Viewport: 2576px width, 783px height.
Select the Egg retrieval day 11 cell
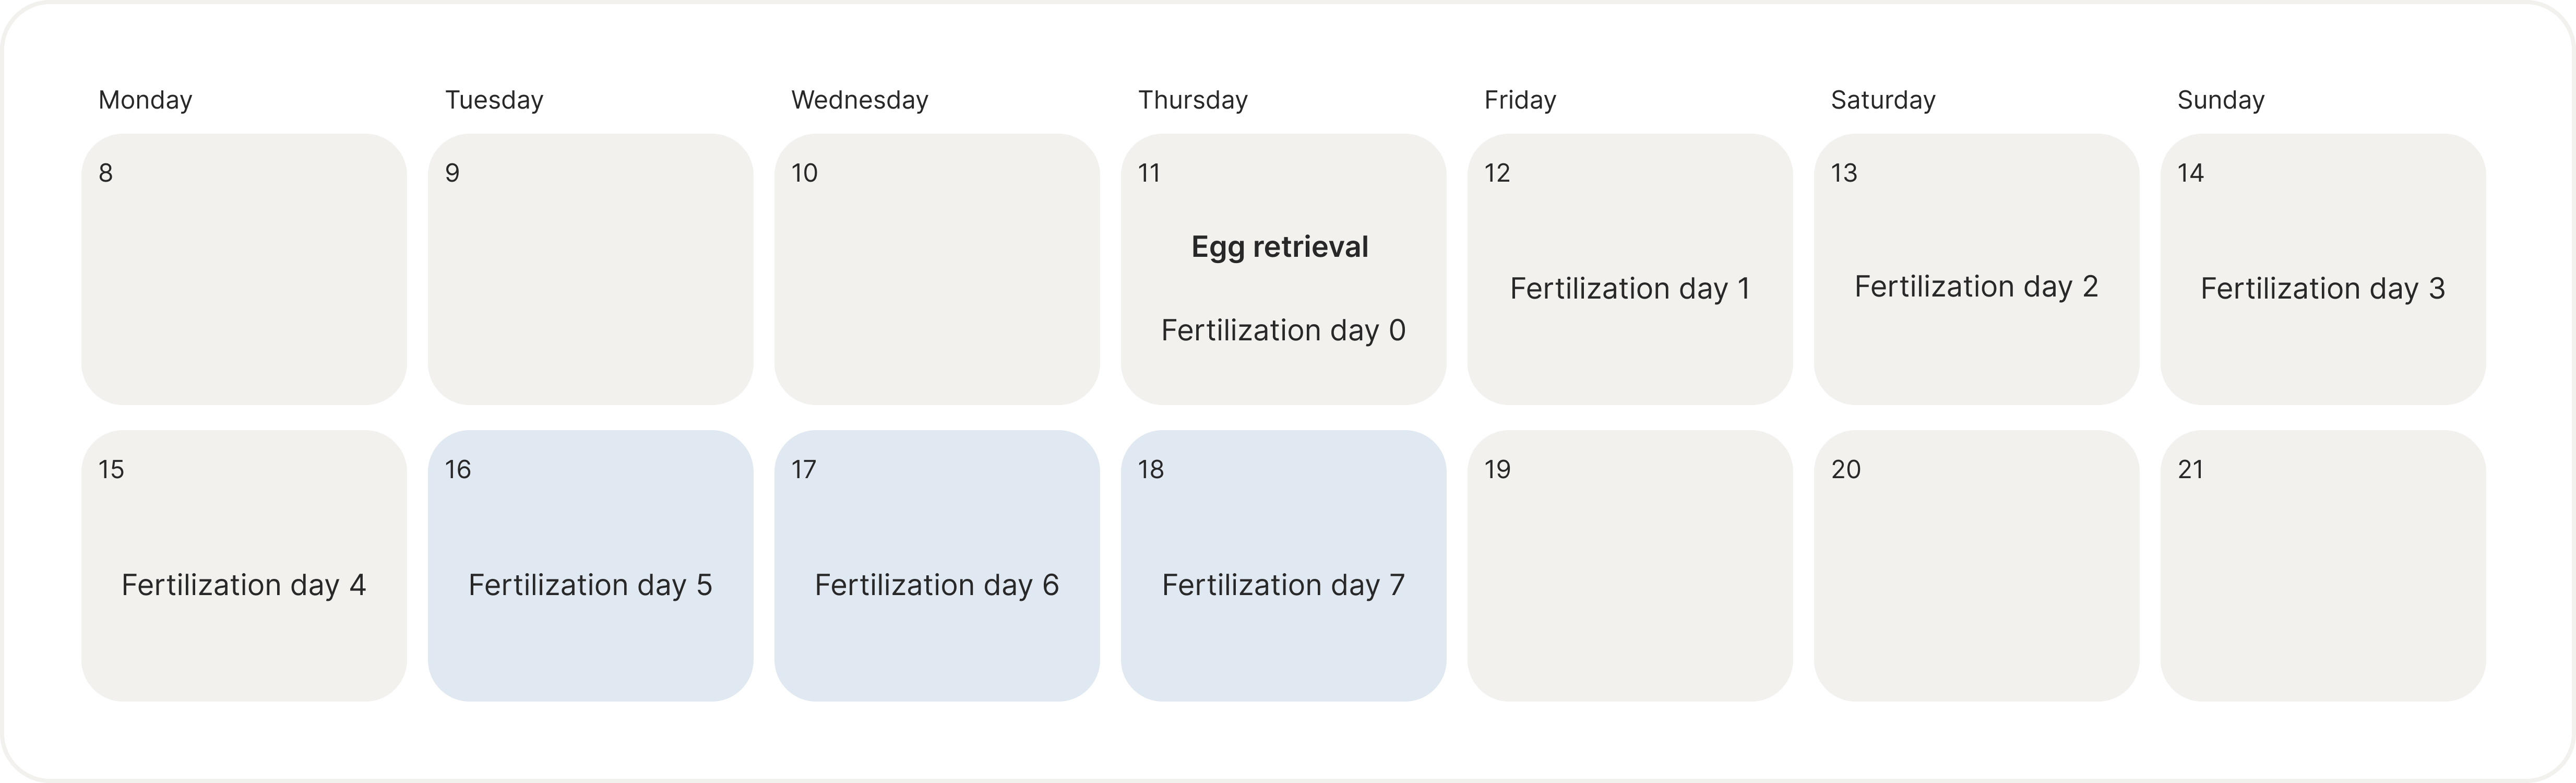(1283, 269)
